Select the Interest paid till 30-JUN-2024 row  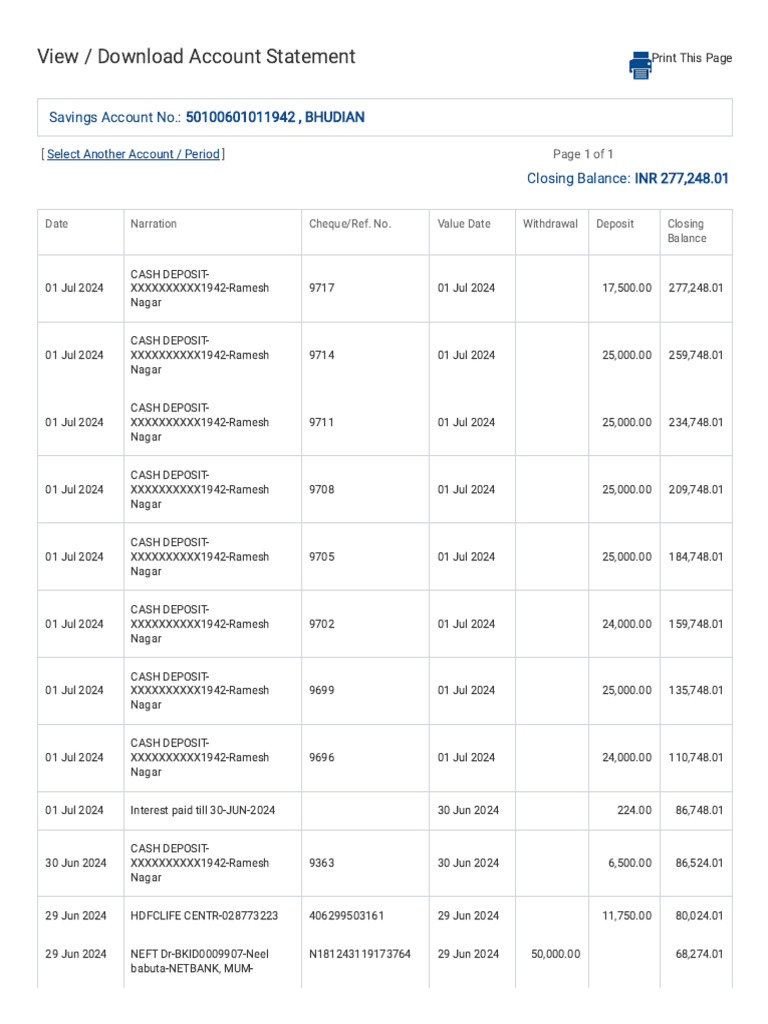coord(203,810)
